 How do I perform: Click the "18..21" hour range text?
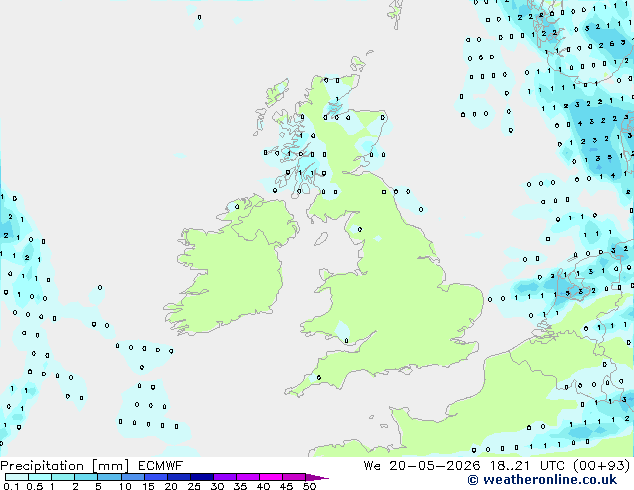coord(511,466)
